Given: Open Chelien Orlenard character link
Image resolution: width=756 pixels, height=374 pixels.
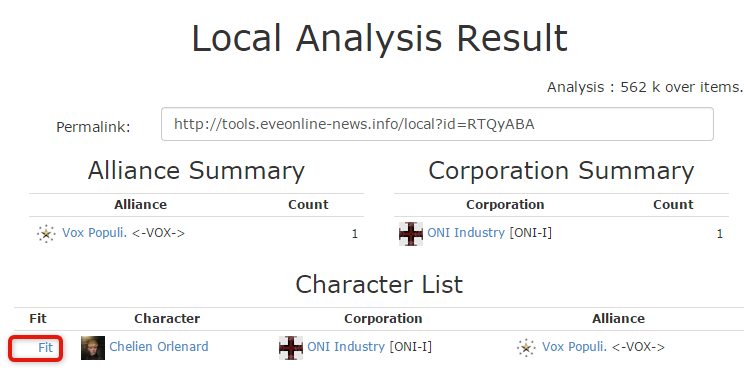Looking at the screenshot, I should coord(159,347).
